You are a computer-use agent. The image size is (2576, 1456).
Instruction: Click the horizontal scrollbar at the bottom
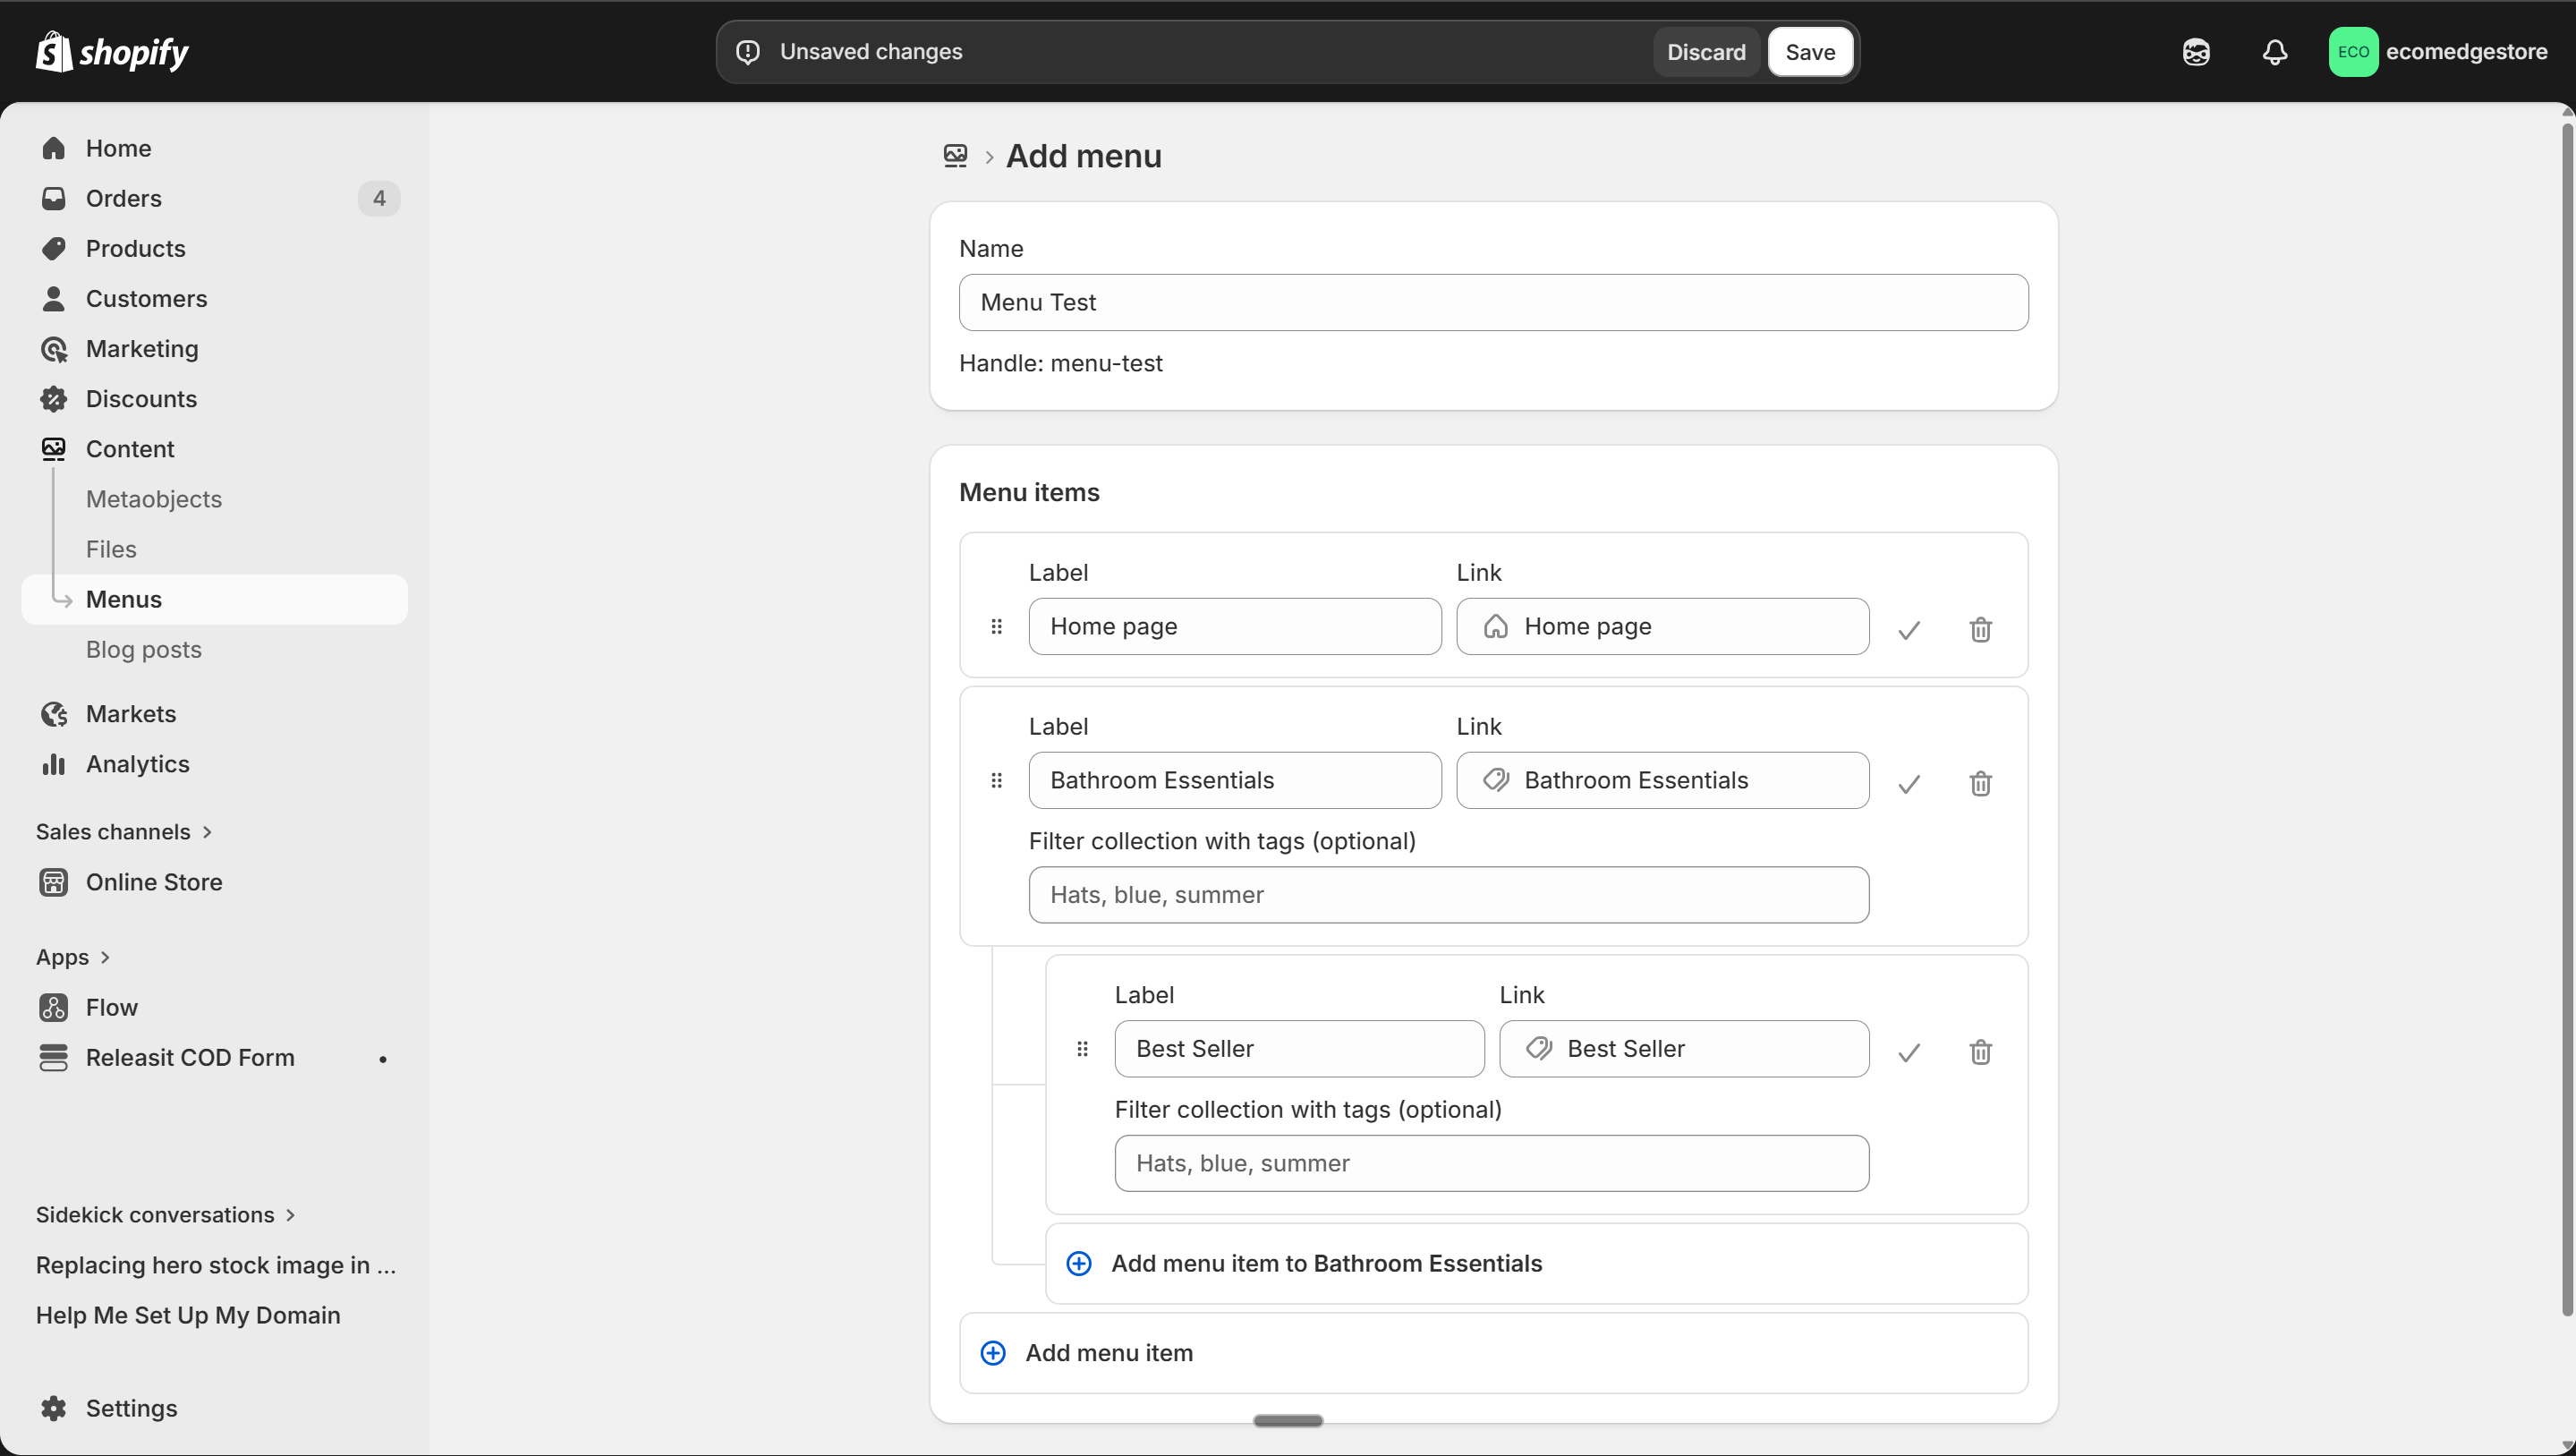coord(1288,1419)
